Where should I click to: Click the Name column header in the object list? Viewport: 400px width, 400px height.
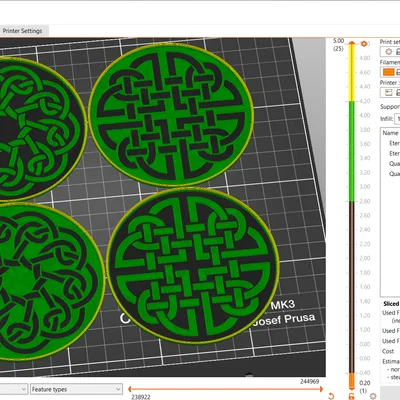(390, 133)
